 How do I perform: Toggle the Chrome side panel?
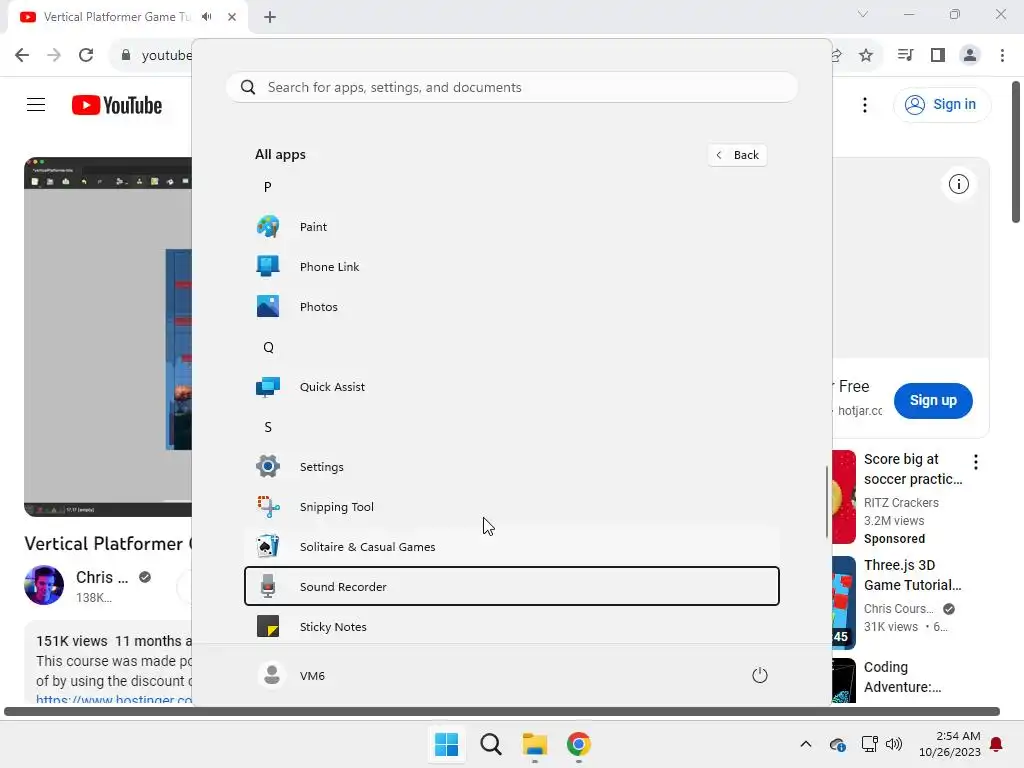coord(938,55)
